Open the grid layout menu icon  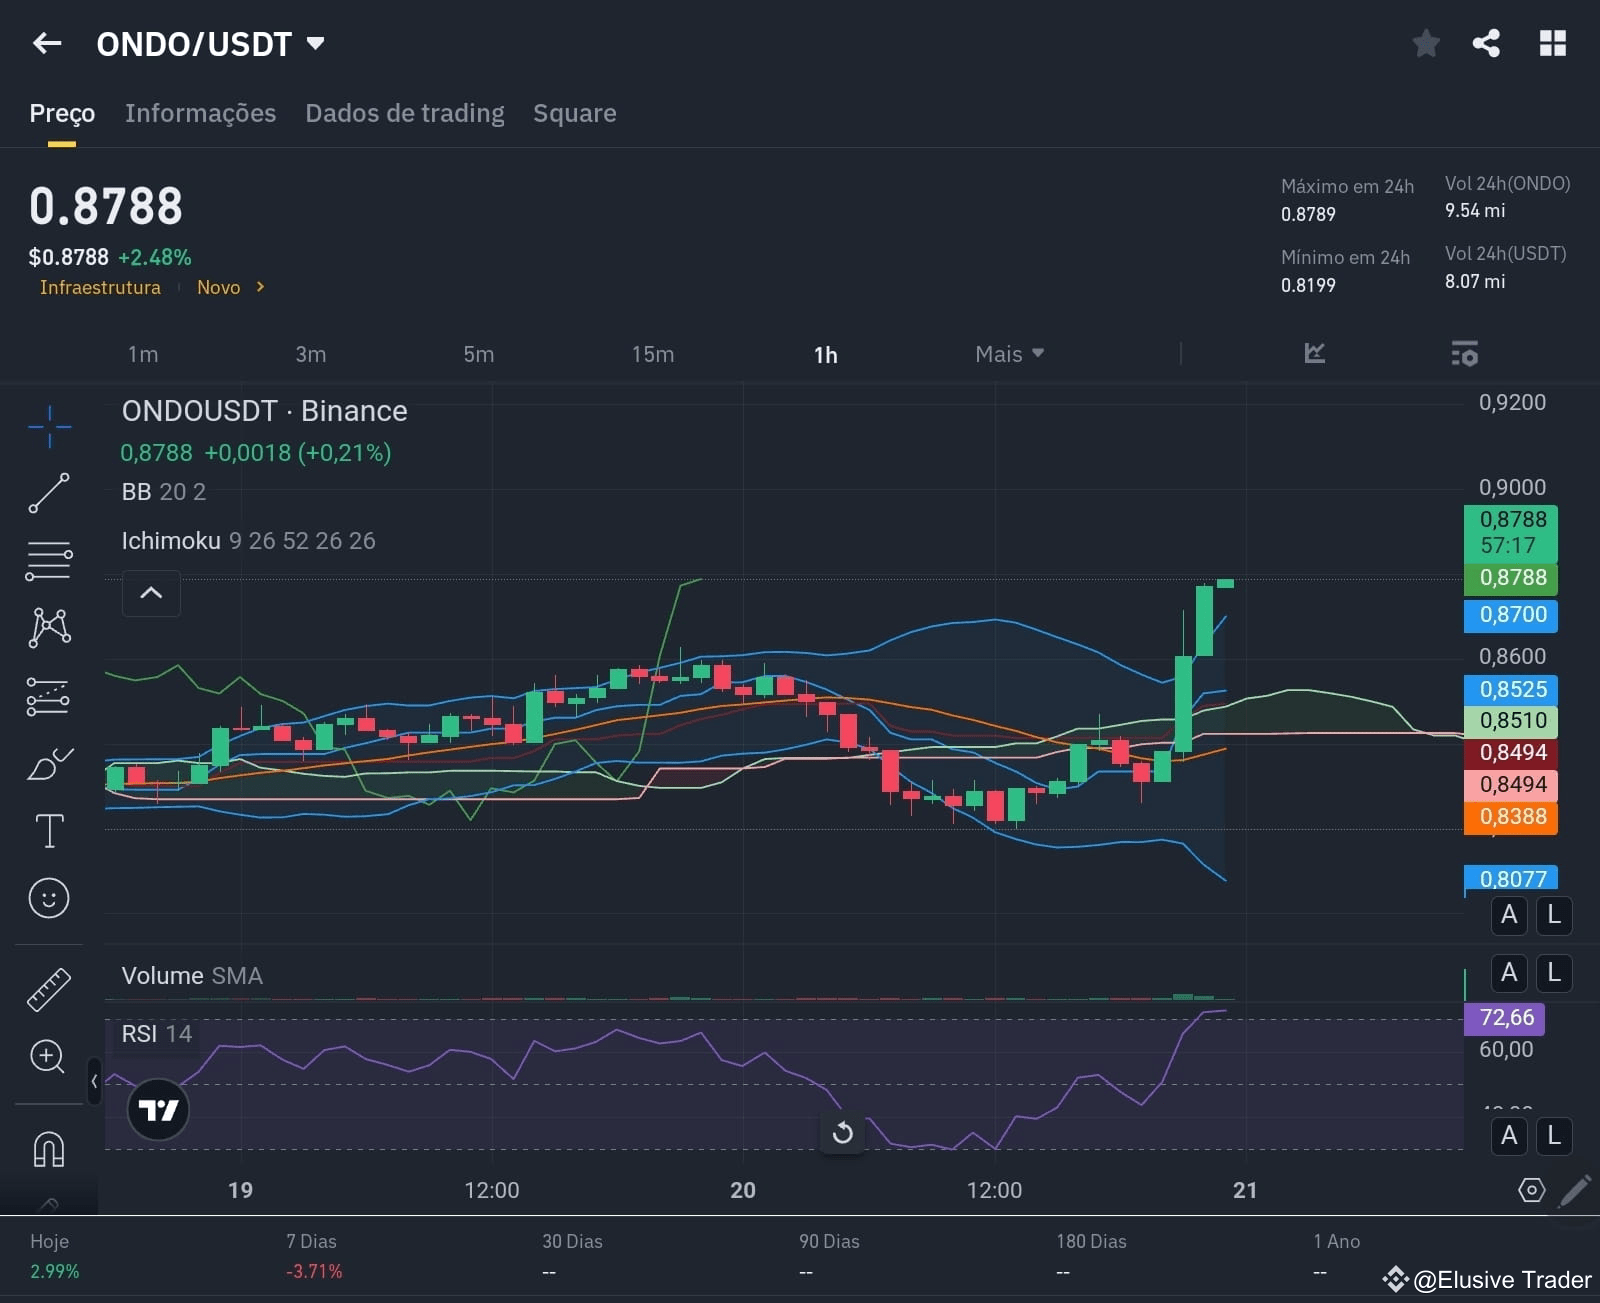1552,43
